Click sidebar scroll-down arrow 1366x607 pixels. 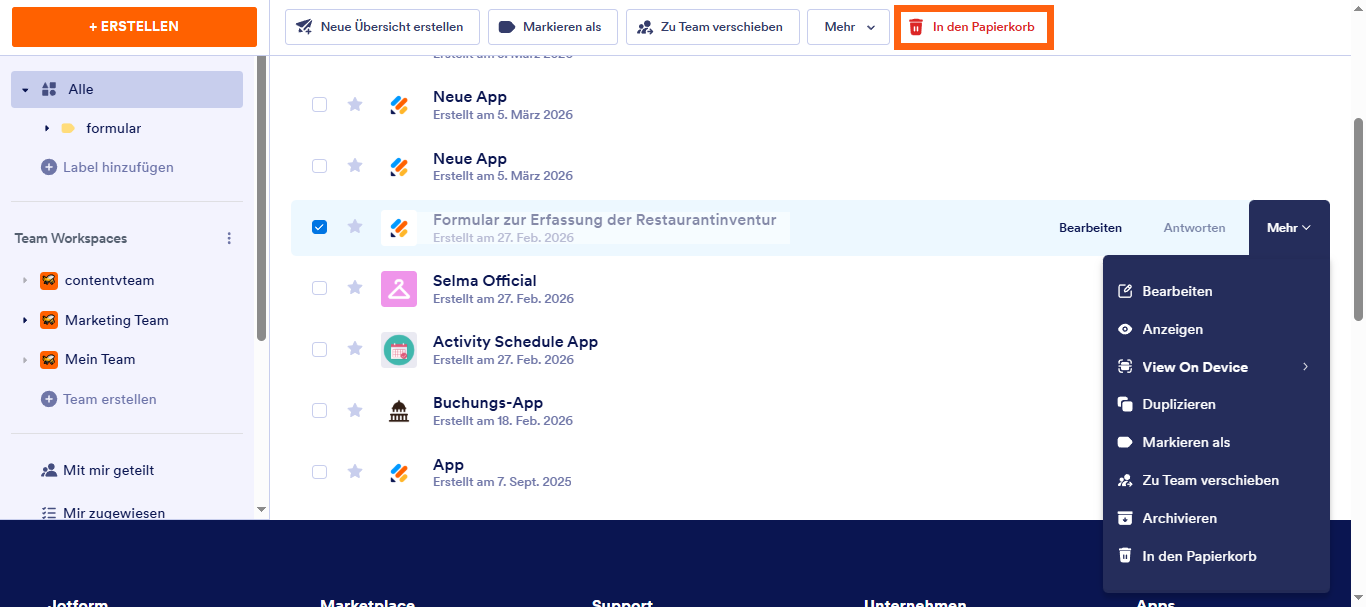click(x=262, y=509)
